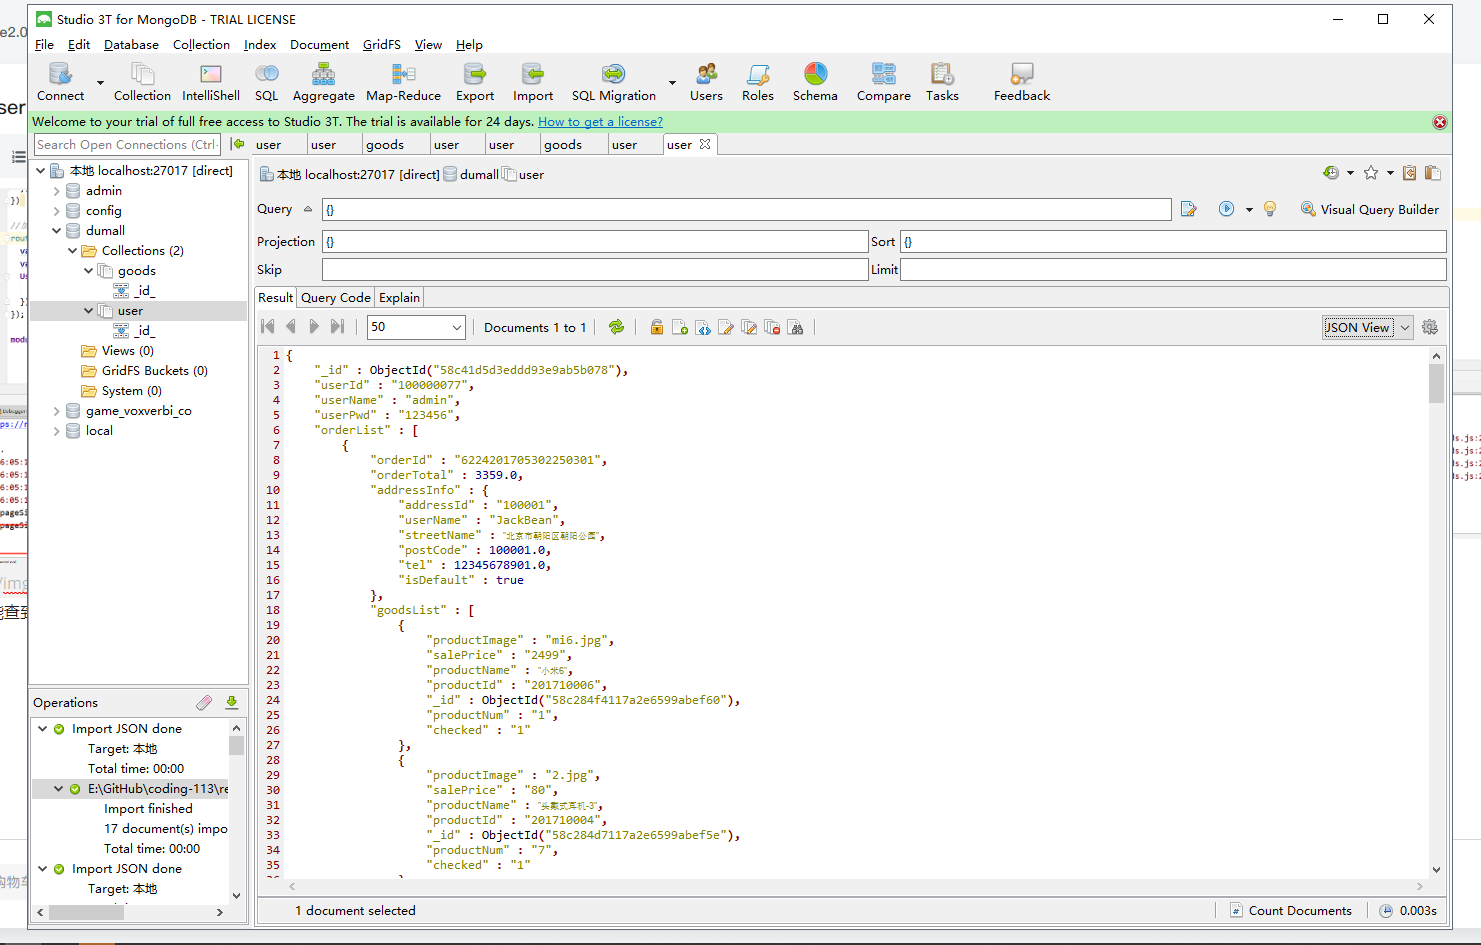1481x945 pixels.
Task: Toggle the read-only lock icon
Action: click(656, 327)
